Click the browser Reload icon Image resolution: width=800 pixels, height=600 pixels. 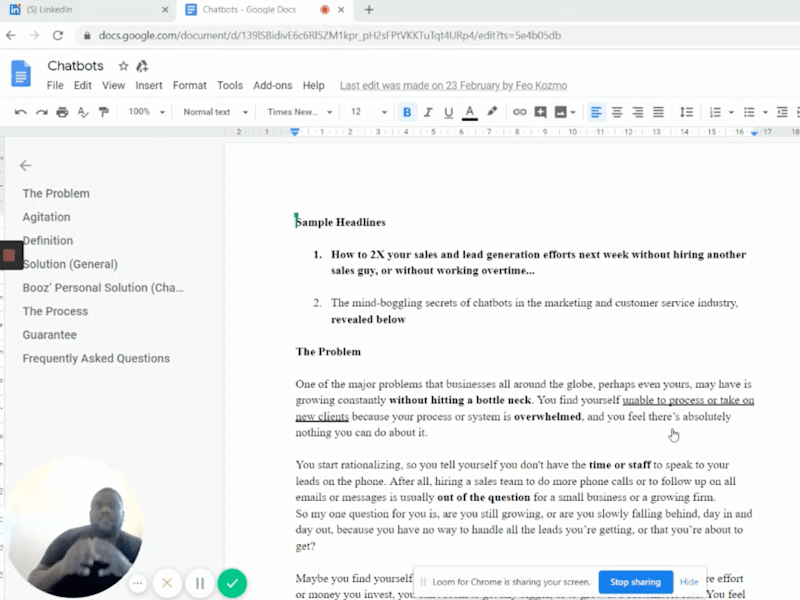click(58, 35)
